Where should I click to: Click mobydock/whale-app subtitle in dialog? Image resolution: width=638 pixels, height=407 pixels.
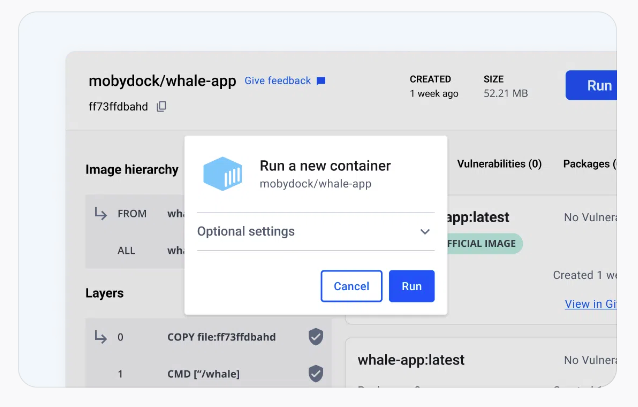tap(315, 184)
